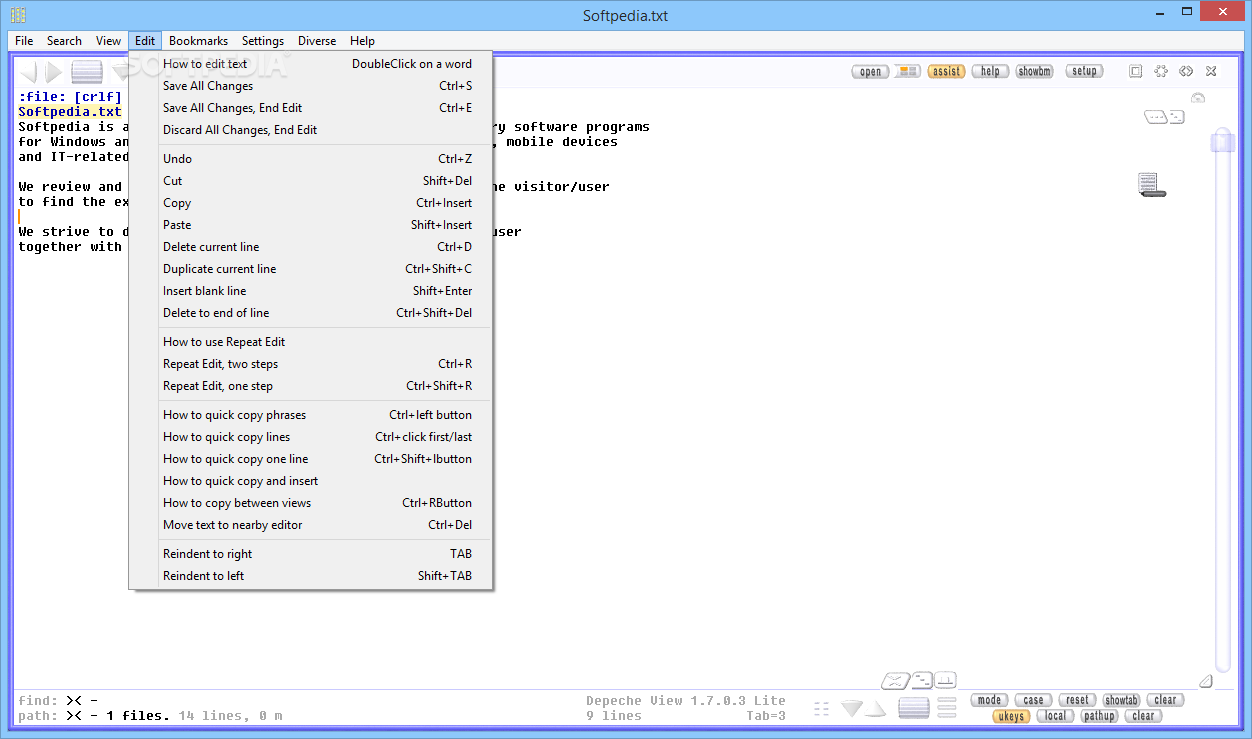
Task: Click the orange grid layout icon beside open
Action: pos(907,71)
